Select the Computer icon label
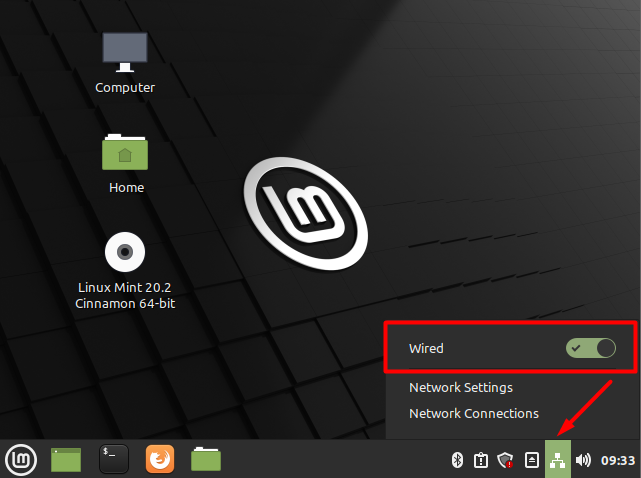The width and height of the screenshot is (641, 478). coord(125,88)
